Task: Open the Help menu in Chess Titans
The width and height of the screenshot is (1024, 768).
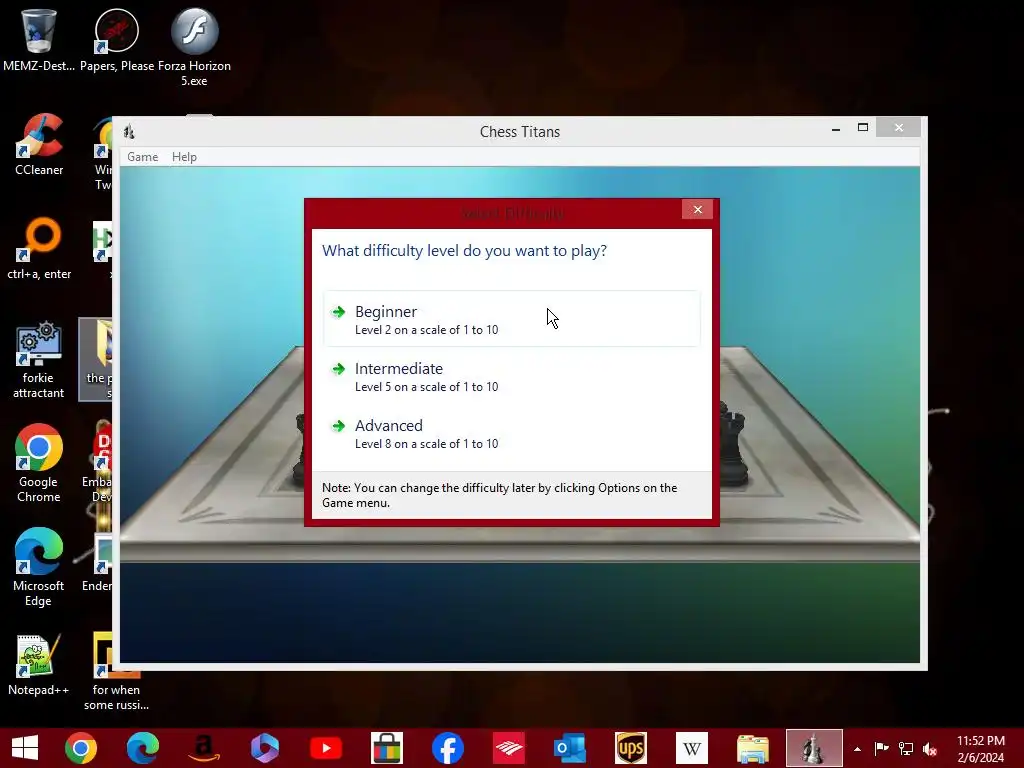Action: coord(184,157)
